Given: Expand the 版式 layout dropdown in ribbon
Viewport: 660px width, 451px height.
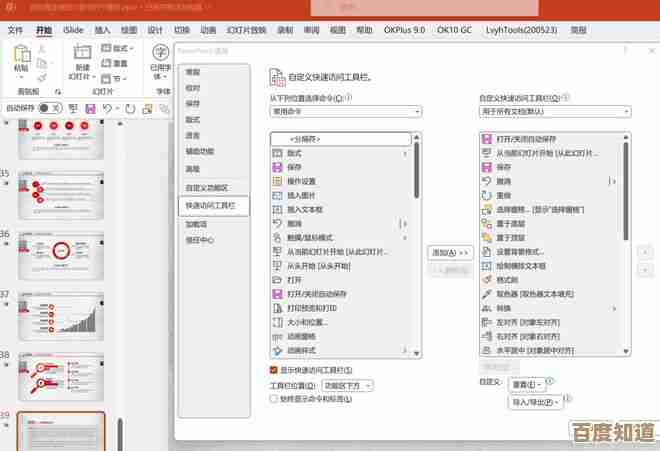Looking at the screenshot, I should pos(117,48).
